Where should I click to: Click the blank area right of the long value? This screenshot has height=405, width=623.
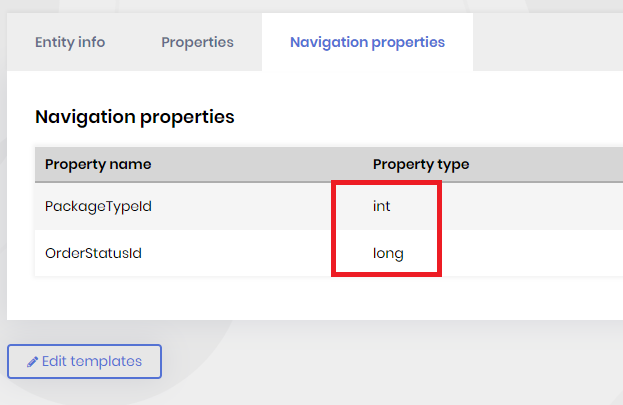[x=530, y=253]
